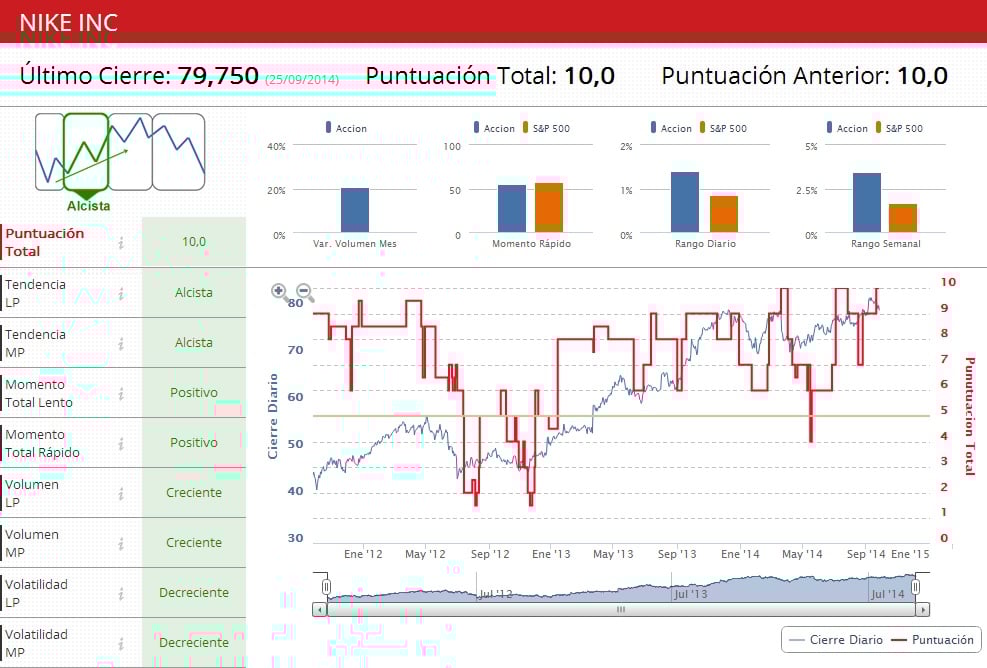Toggle Accion series in Rango Semanal chart

pos(847,128)
